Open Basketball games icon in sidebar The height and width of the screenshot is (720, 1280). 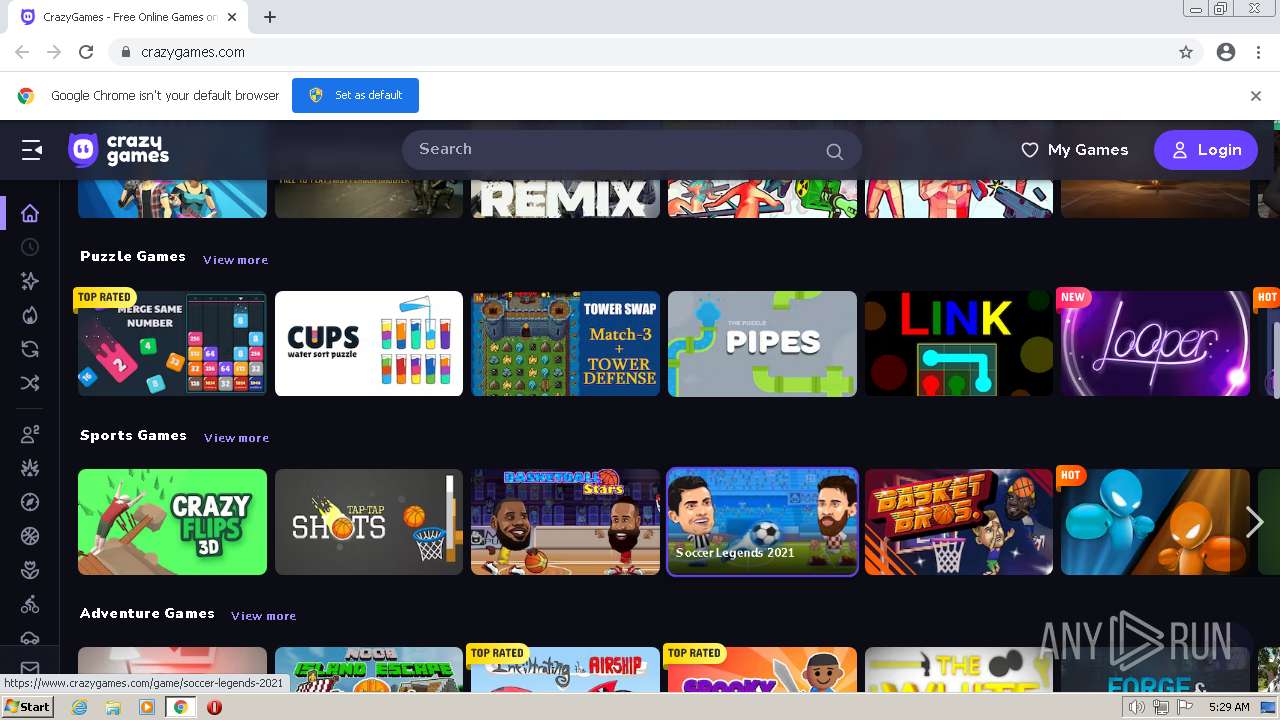[x=30, y=536]
